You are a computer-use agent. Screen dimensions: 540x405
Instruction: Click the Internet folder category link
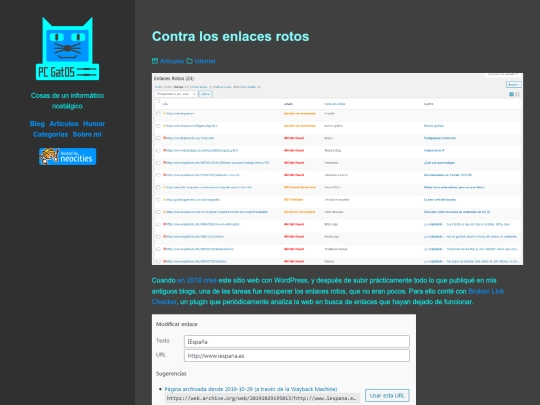click(205, 61)
